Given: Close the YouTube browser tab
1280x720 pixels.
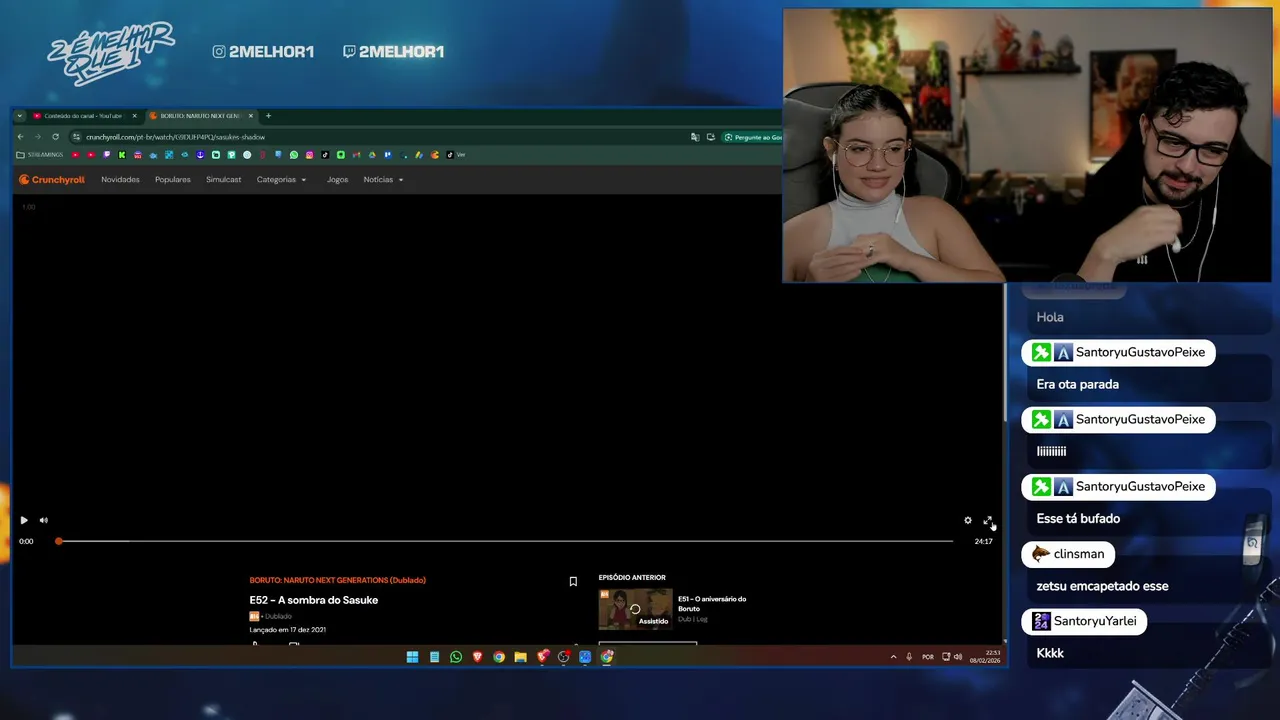Looking at the screenshot, I should pos(134,116).
